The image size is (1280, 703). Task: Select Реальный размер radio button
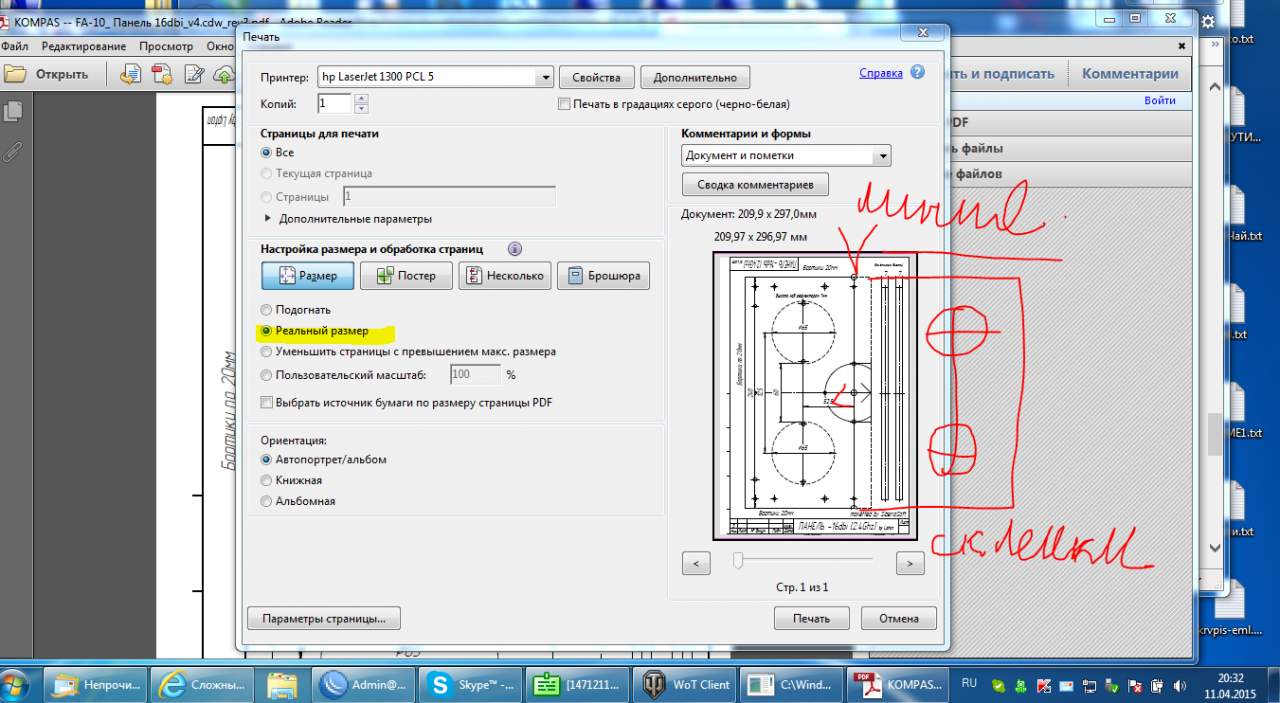[x=266, y=331]
